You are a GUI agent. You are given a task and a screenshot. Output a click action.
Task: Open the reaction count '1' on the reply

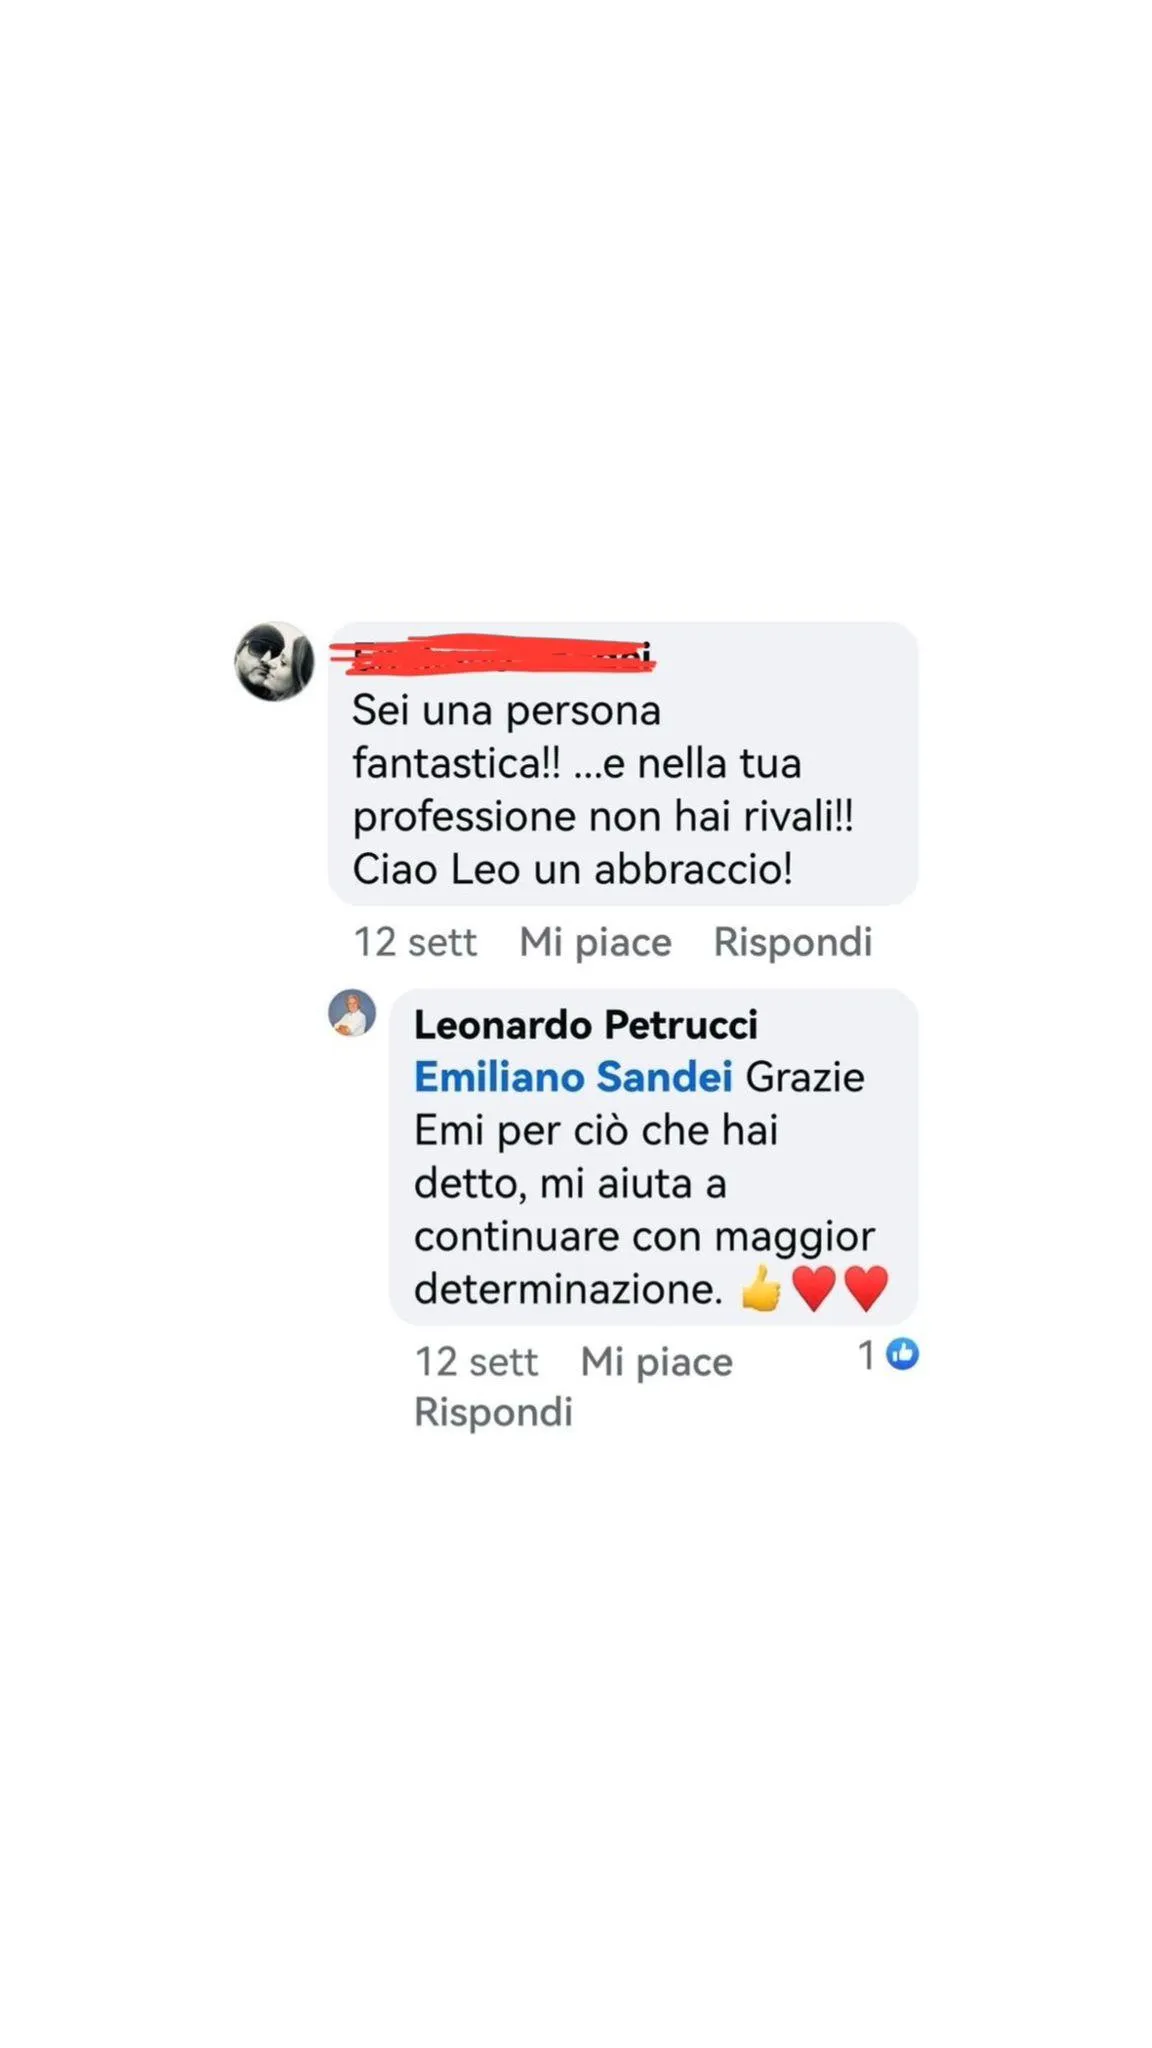867,1355
